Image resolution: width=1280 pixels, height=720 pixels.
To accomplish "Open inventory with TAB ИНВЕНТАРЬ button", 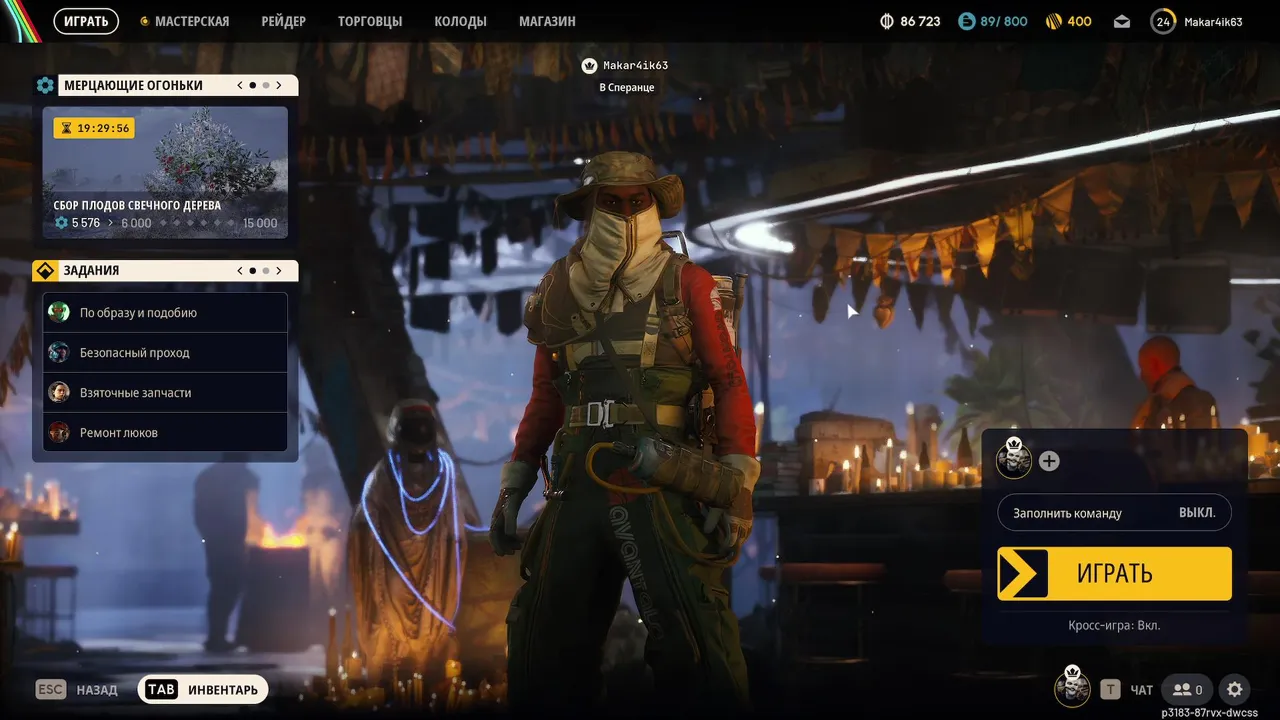I will click(203, 689).
